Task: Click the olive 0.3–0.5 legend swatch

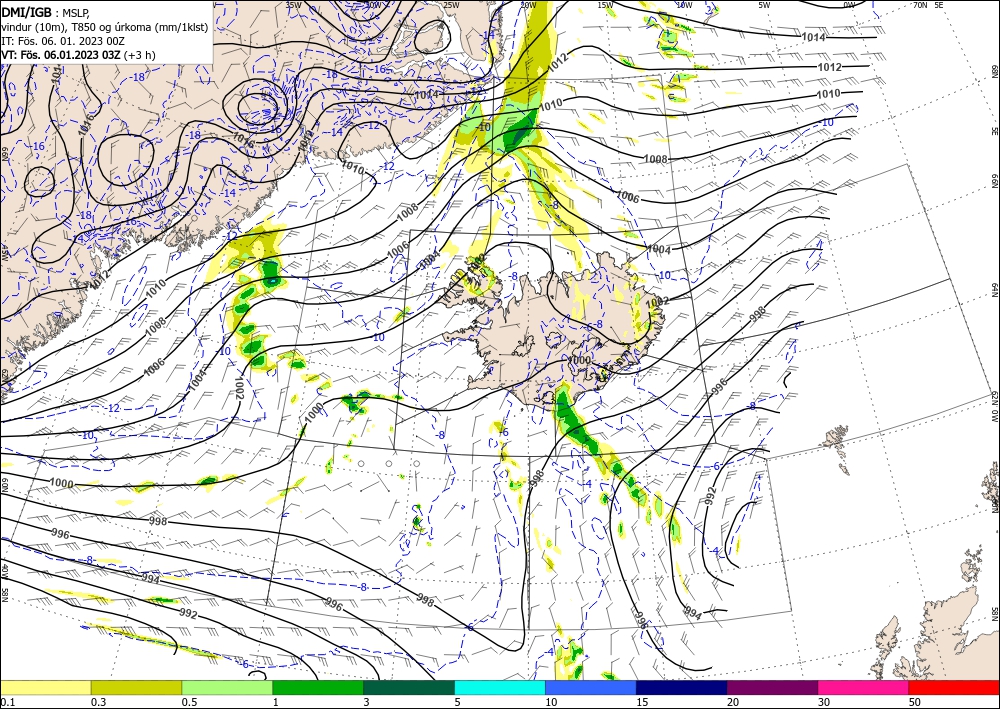Action: [136, 687]
